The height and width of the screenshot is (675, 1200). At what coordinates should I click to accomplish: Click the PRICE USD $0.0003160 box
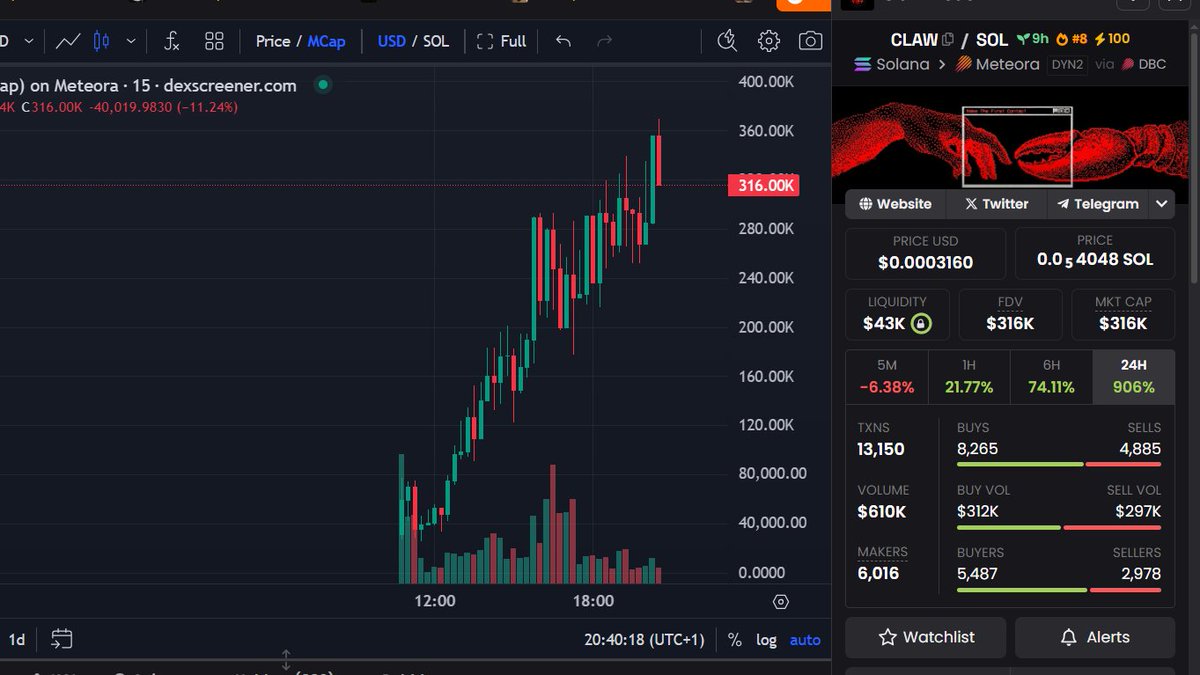tap(925, 253)
